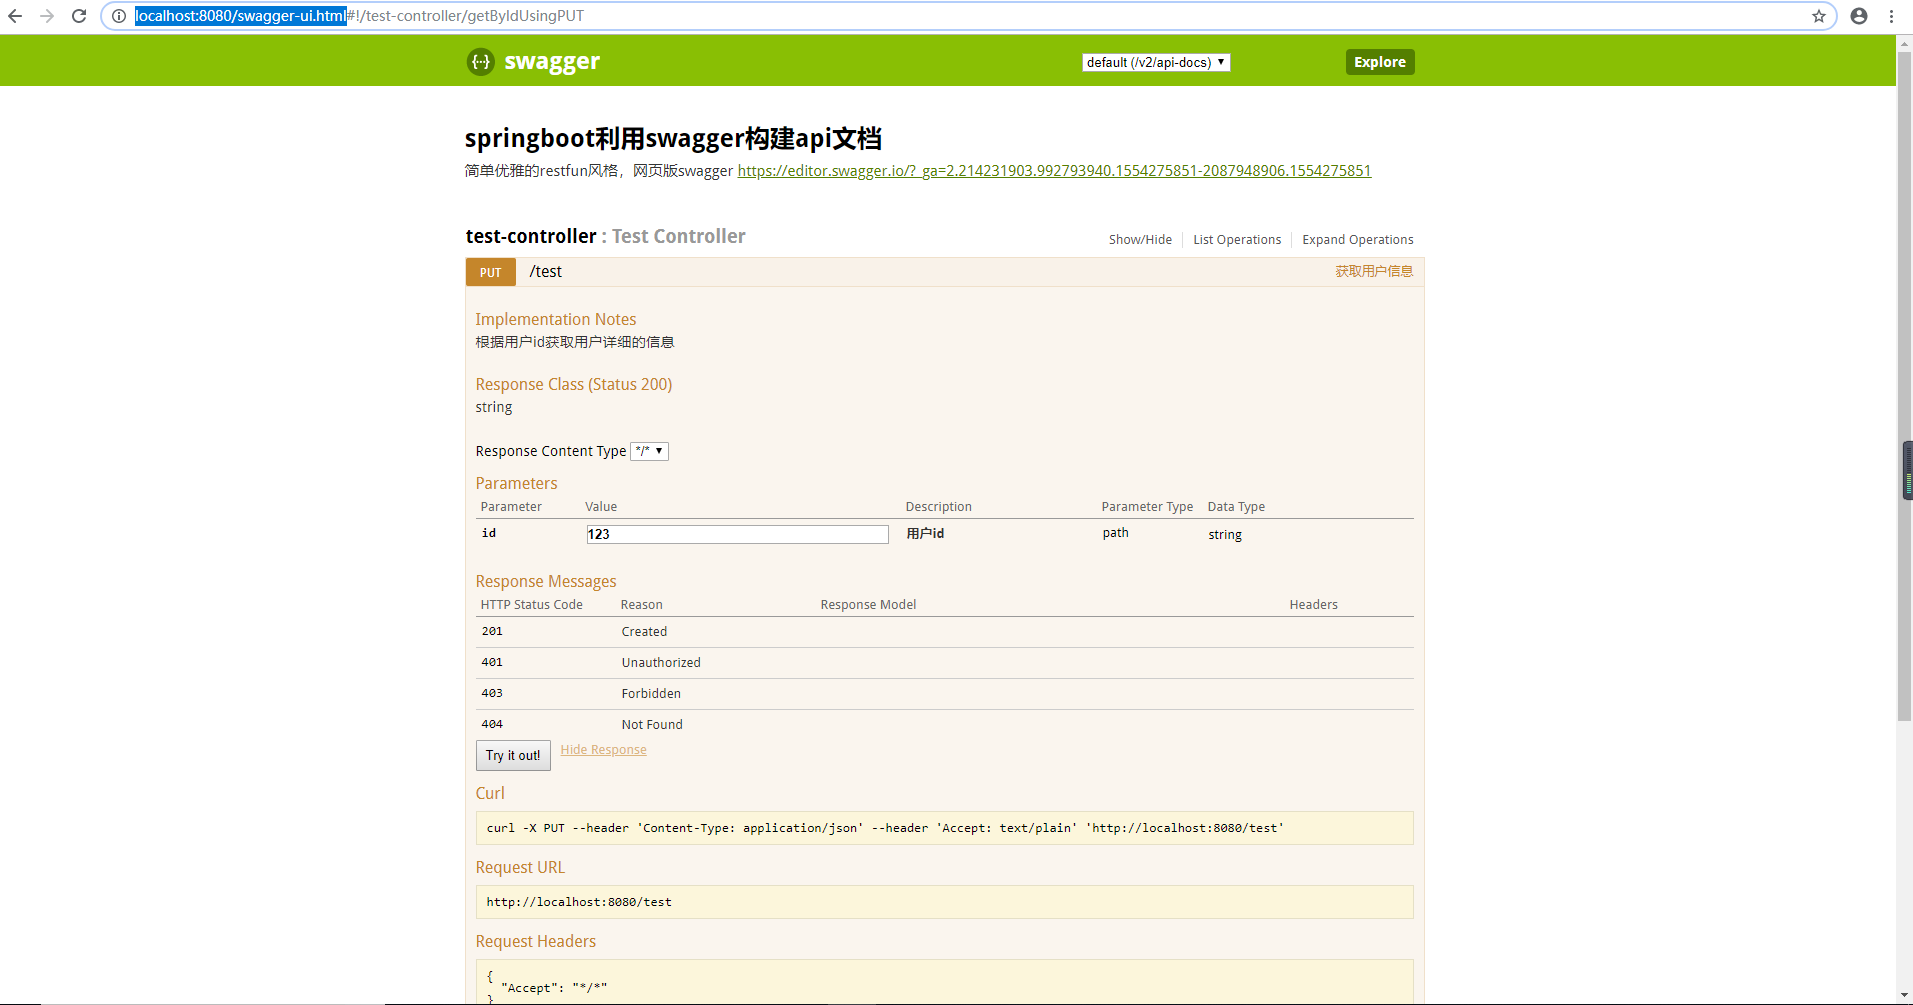Click the scrollbar down arrow
1913x1005 pixels.
[1904, 996]
